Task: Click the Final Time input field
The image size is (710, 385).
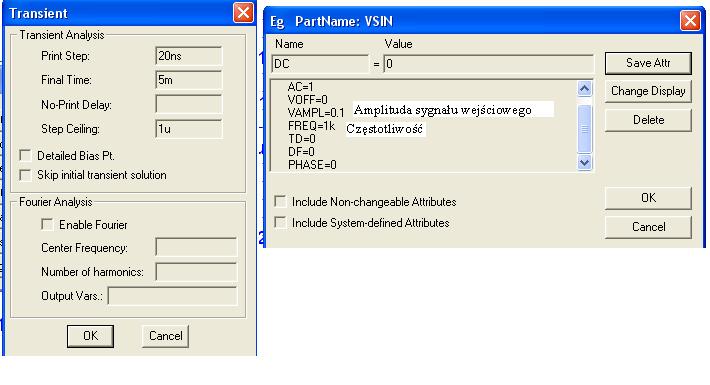Action: click(188, 80)
